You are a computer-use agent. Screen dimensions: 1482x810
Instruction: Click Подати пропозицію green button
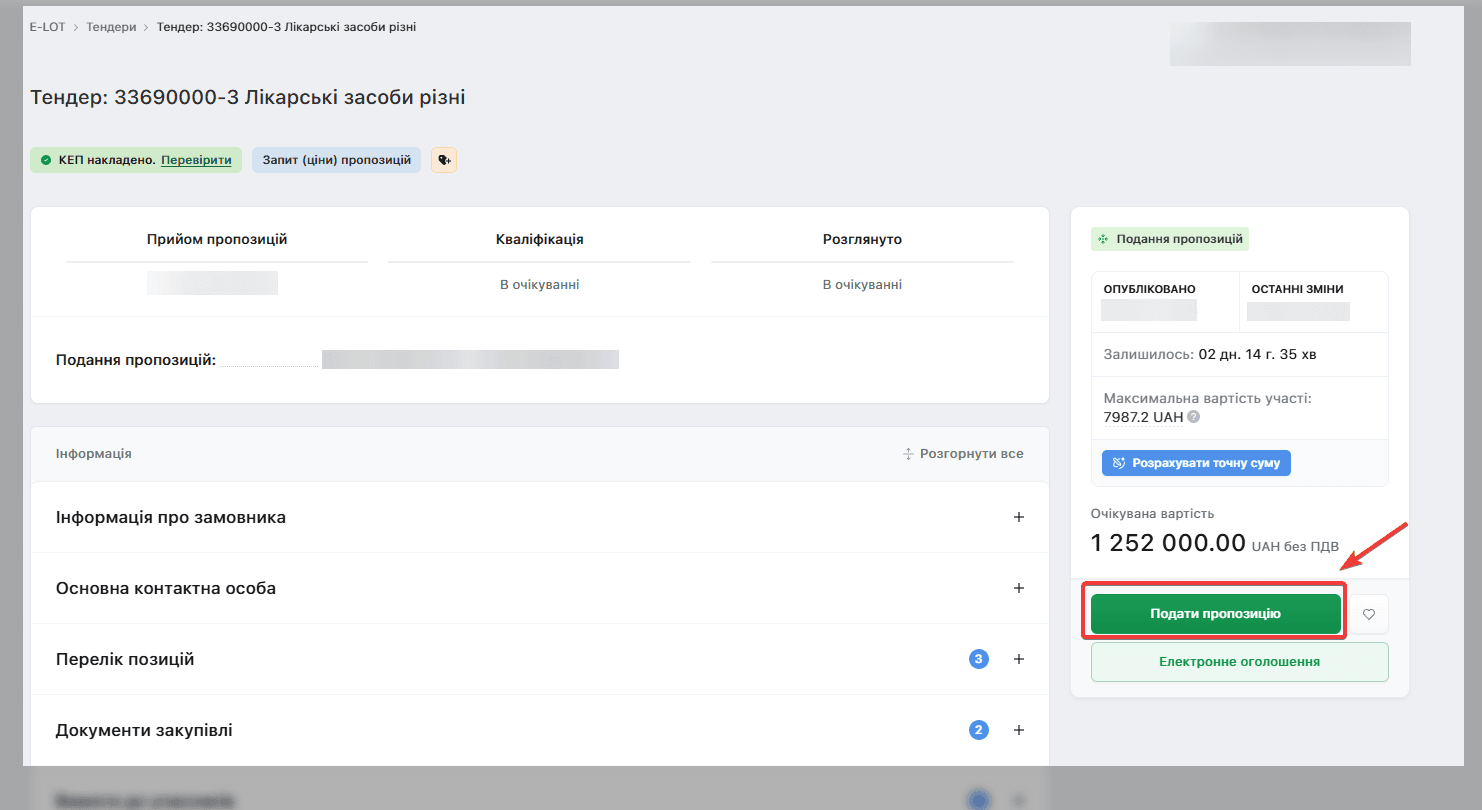coord(1215,613)
